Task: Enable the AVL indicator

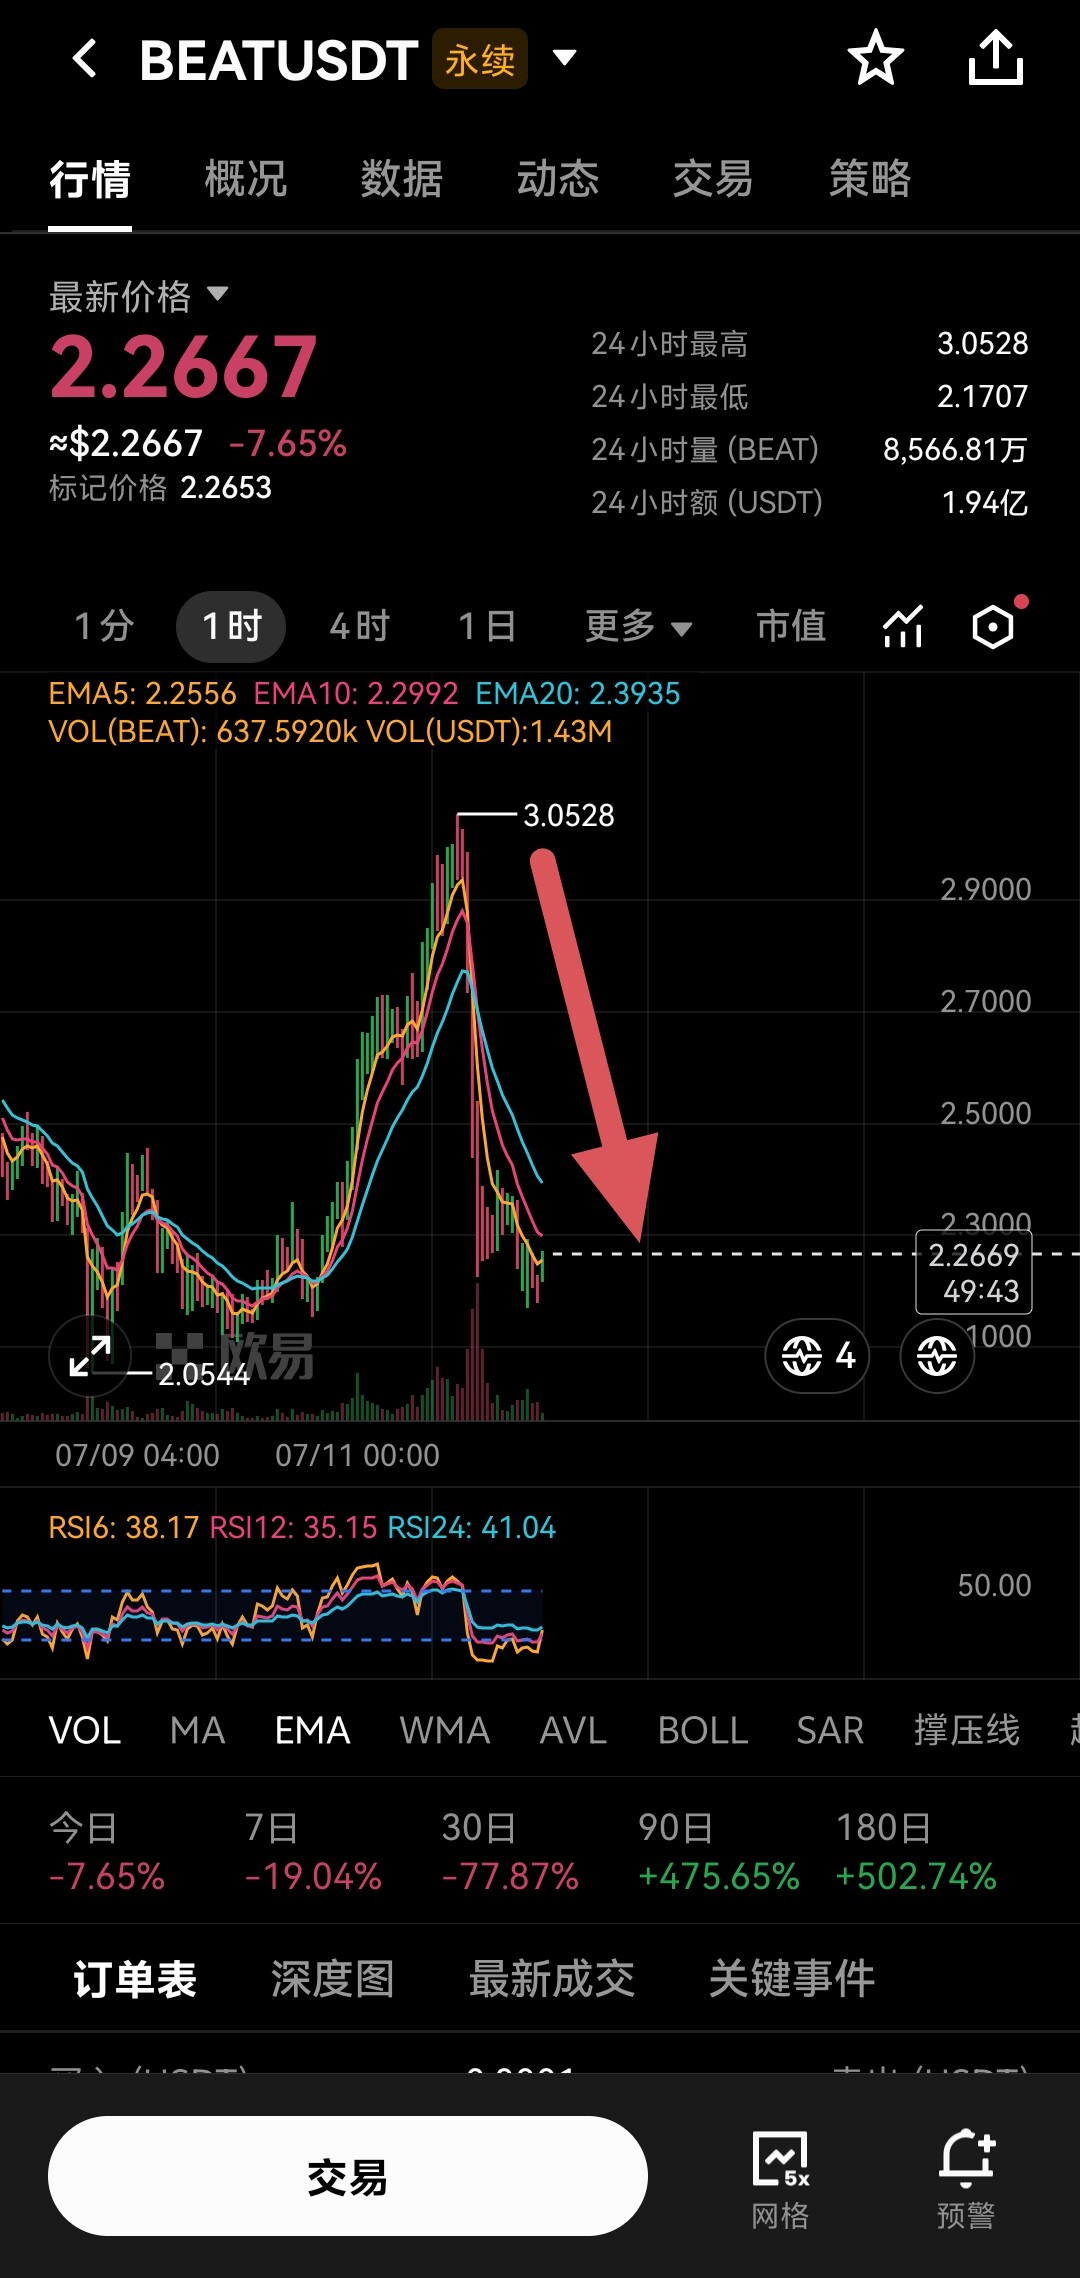Action: coord(573,1731)
